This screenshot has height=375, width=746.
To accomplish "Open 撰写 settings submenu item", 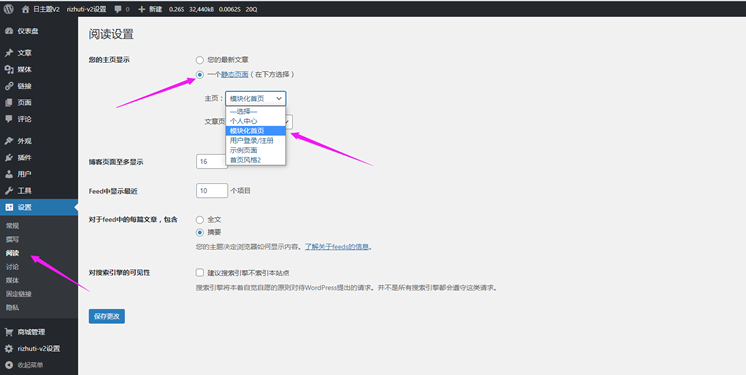I will pyautogui.click(x=12, y=239).
